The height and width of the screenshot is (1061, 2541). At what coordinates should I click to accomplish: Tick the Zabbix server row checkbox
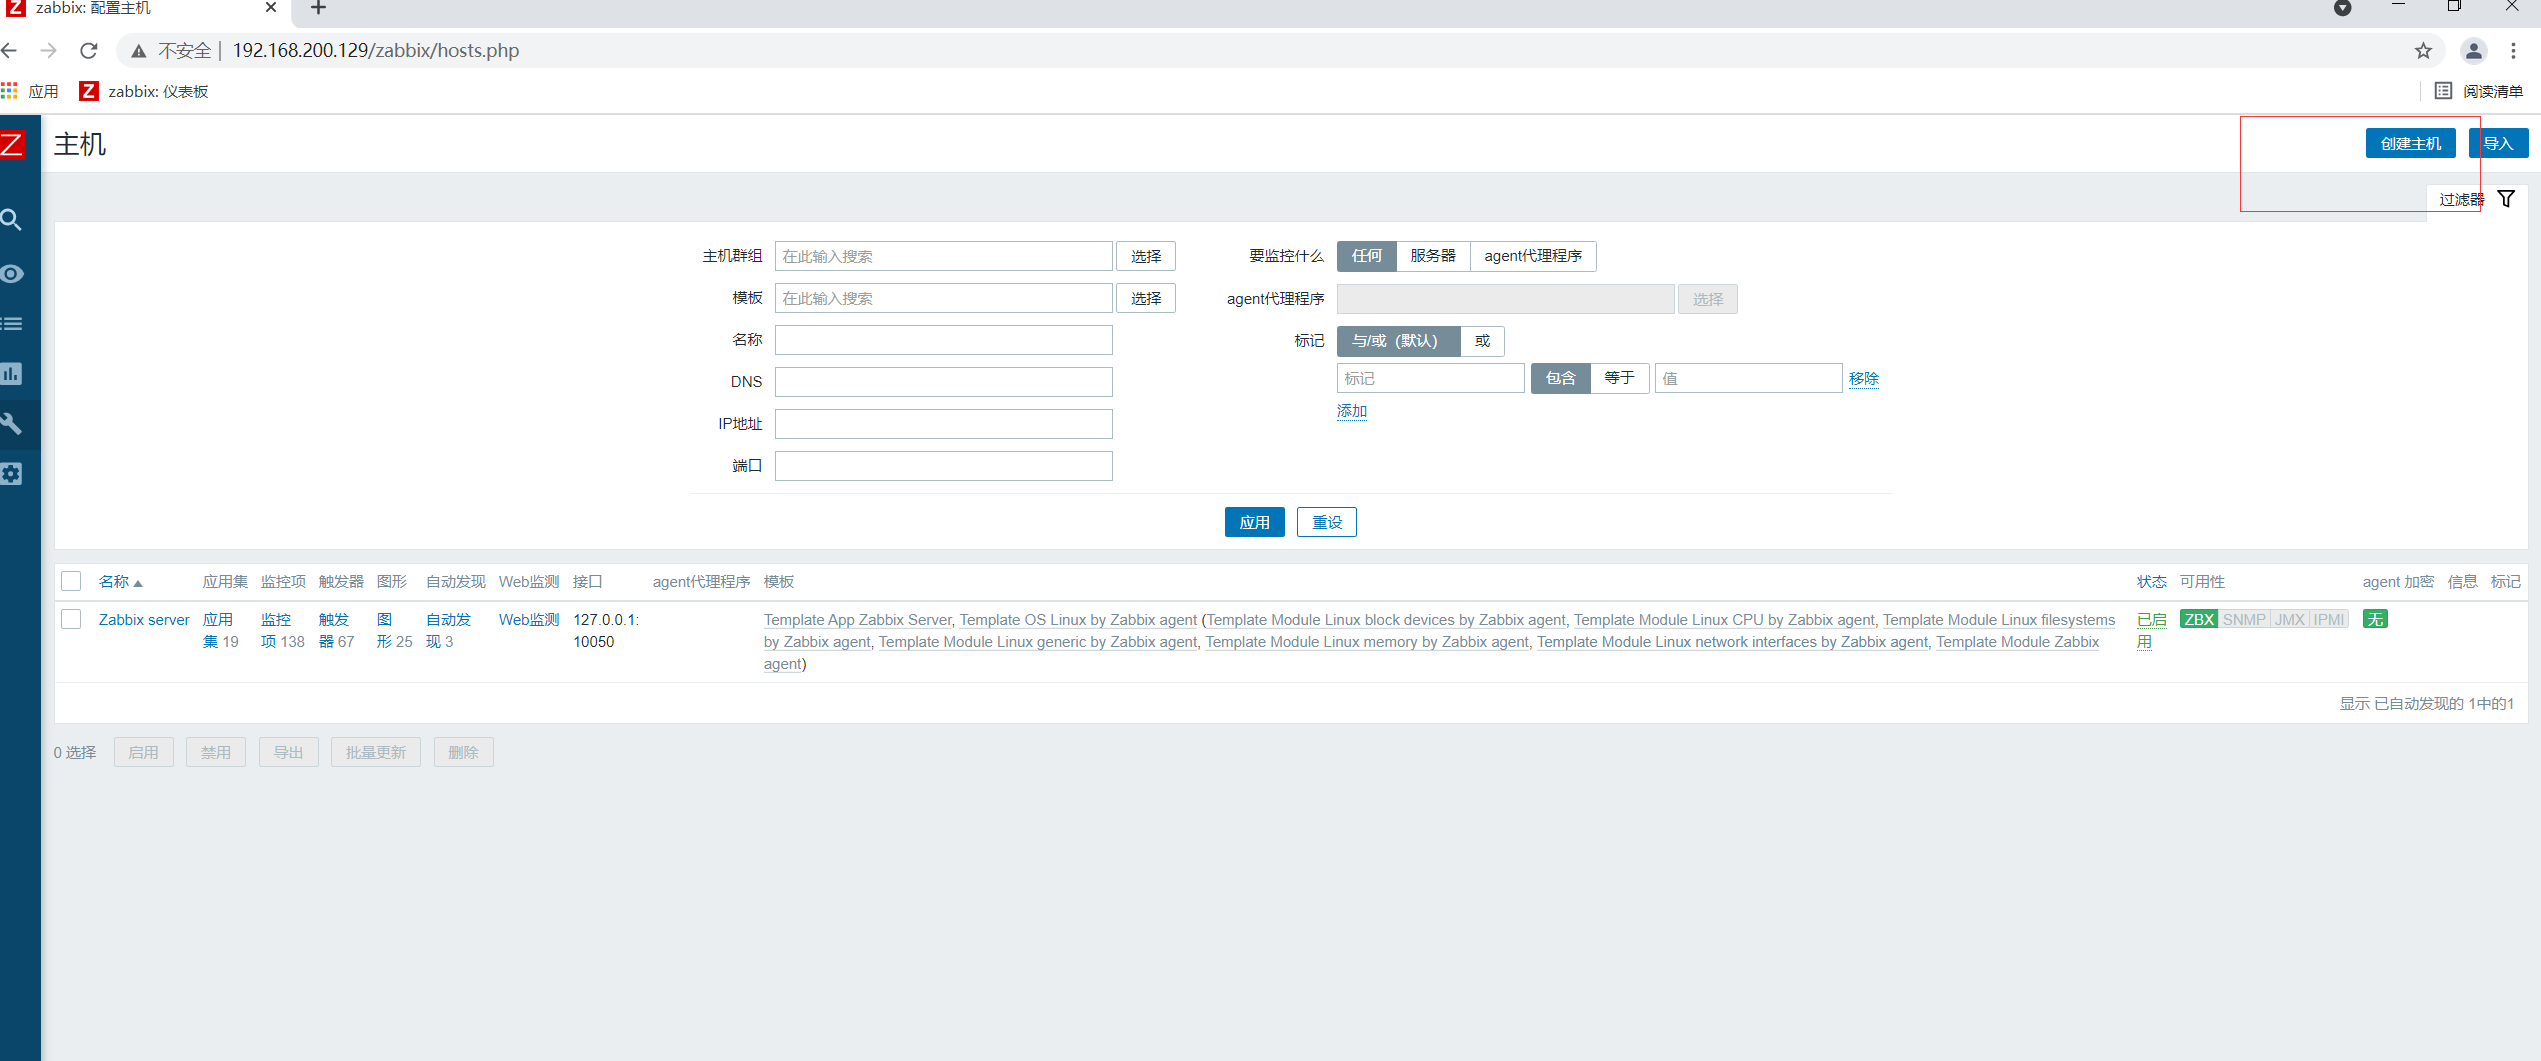pos(71,619)
